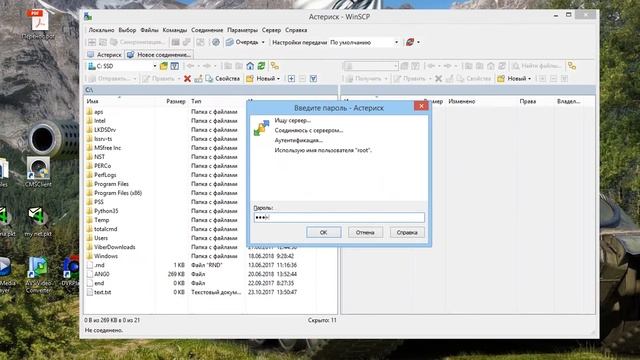Click the local synchronize browsing icon

[x=275, y=66]
